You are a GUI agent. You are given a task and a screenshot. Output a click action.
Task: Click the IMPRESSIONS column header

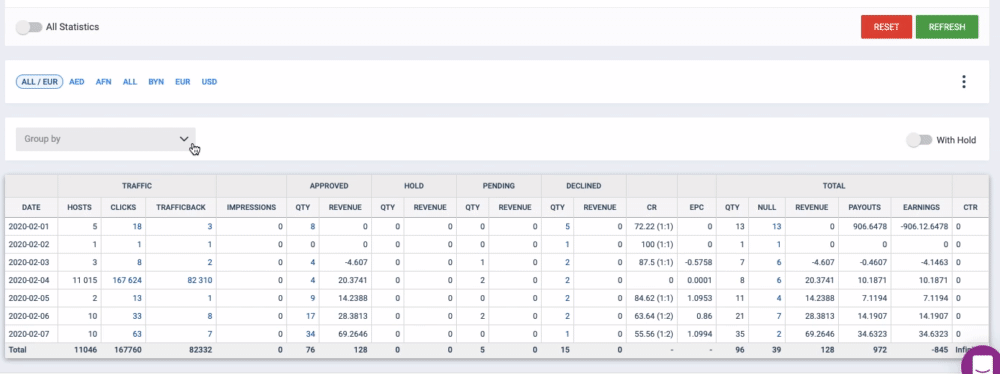[x=251, y=207]
